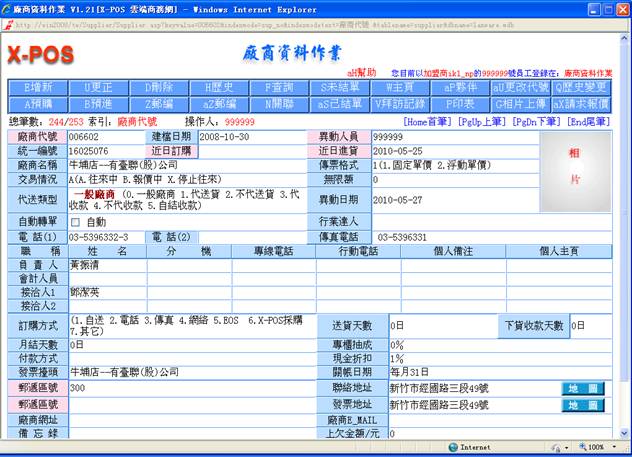Click the U更正 edit button
The width and height of the screenshot is (632, 457).
(x=98, y=87)
